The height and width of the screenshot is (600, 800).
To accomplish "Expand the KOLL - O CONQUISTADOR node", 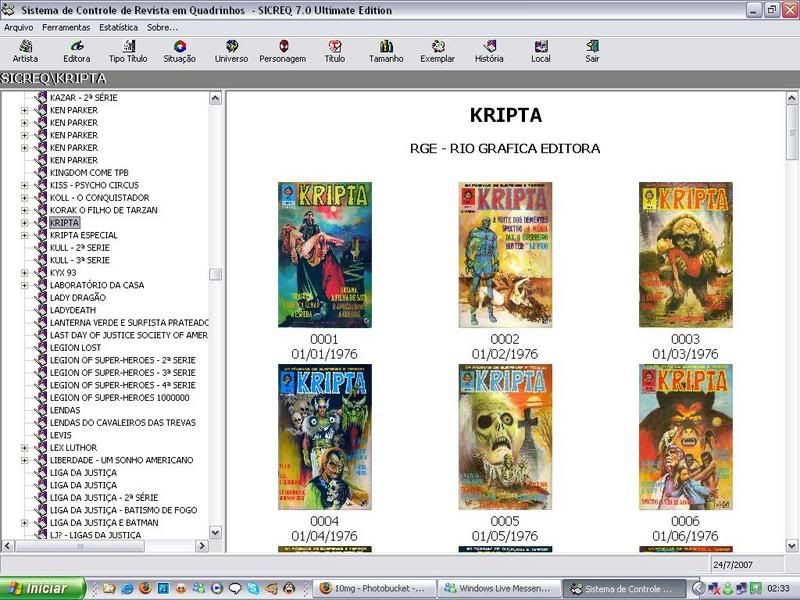I will click(24, 198).
